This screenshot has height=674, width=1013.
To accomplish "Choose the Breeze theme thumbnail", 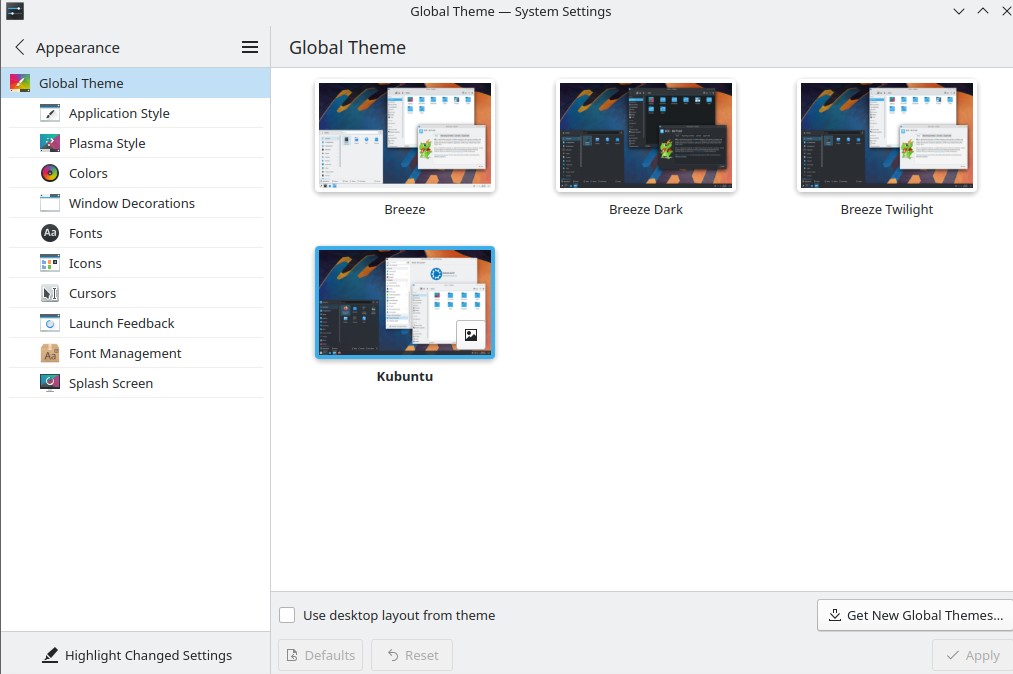I will [405, 136].
